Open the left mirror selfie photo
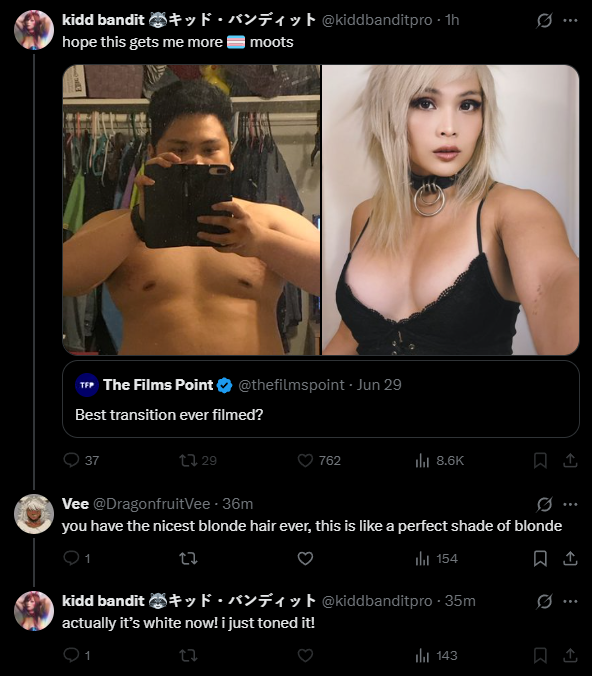592x676 pixels. pos(191,210)
